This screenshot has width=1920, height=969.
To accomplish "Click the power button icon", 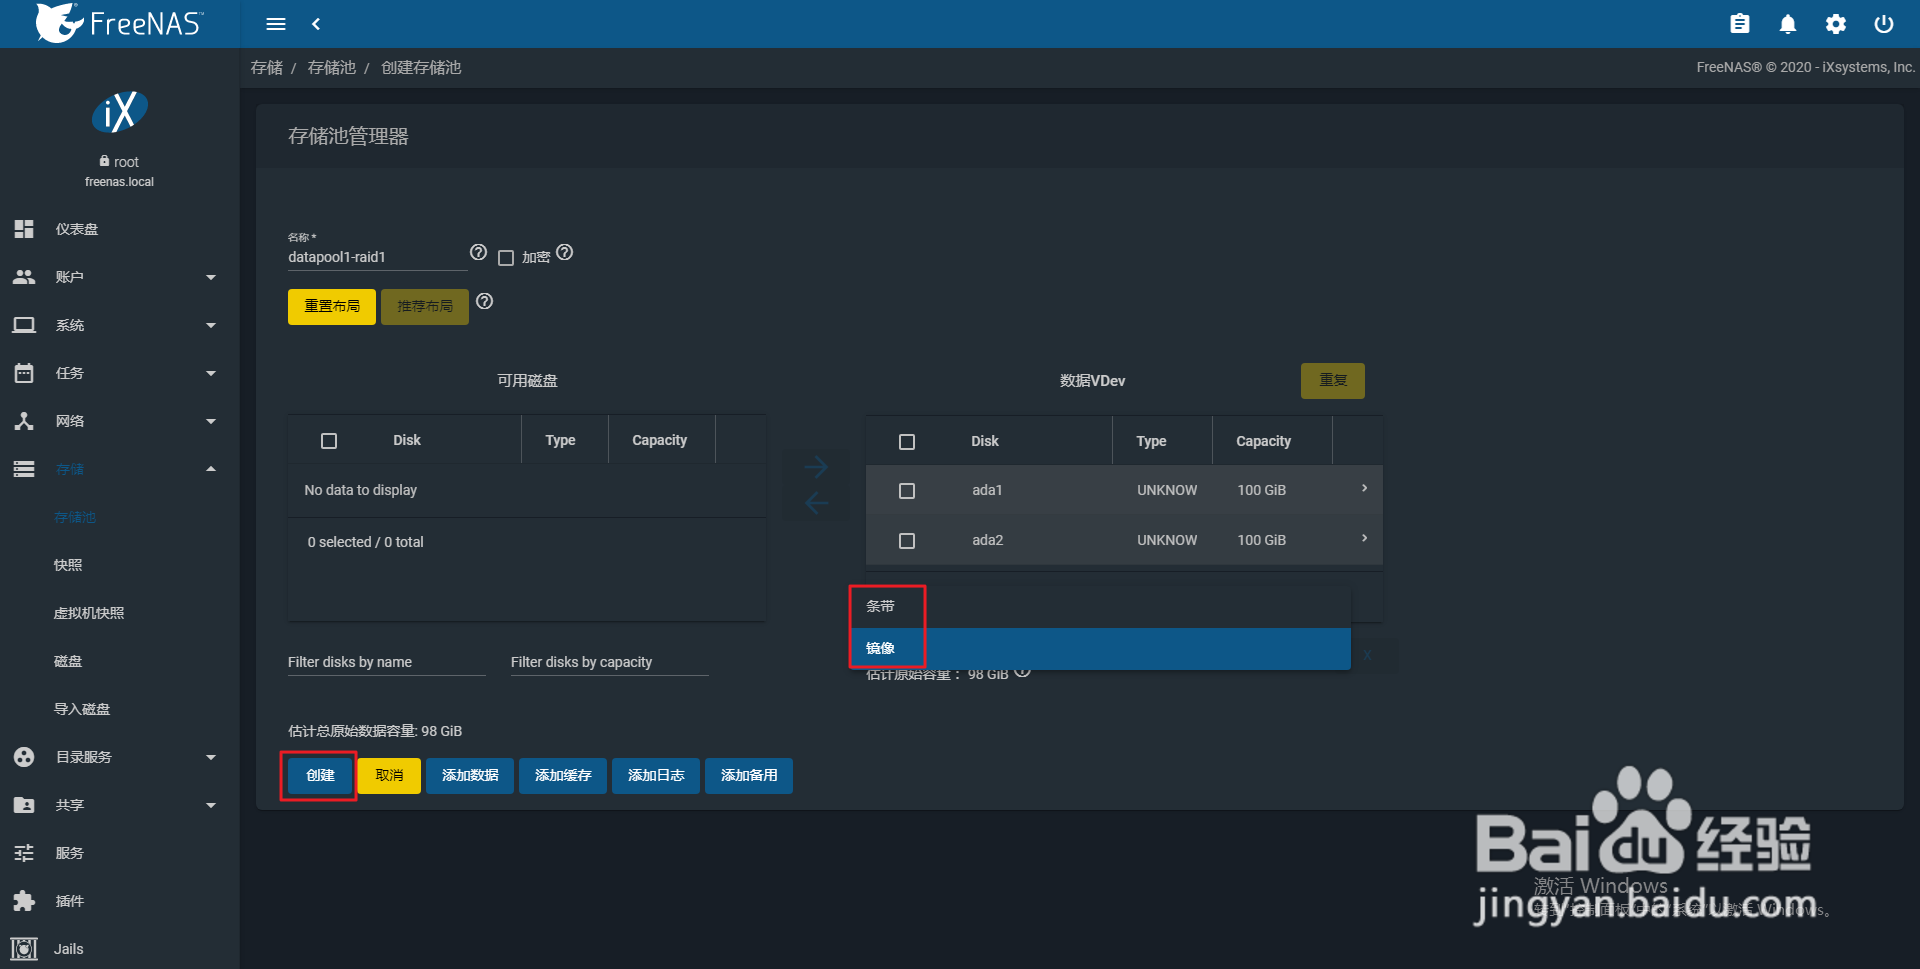I will click(x=1884, y=24).
